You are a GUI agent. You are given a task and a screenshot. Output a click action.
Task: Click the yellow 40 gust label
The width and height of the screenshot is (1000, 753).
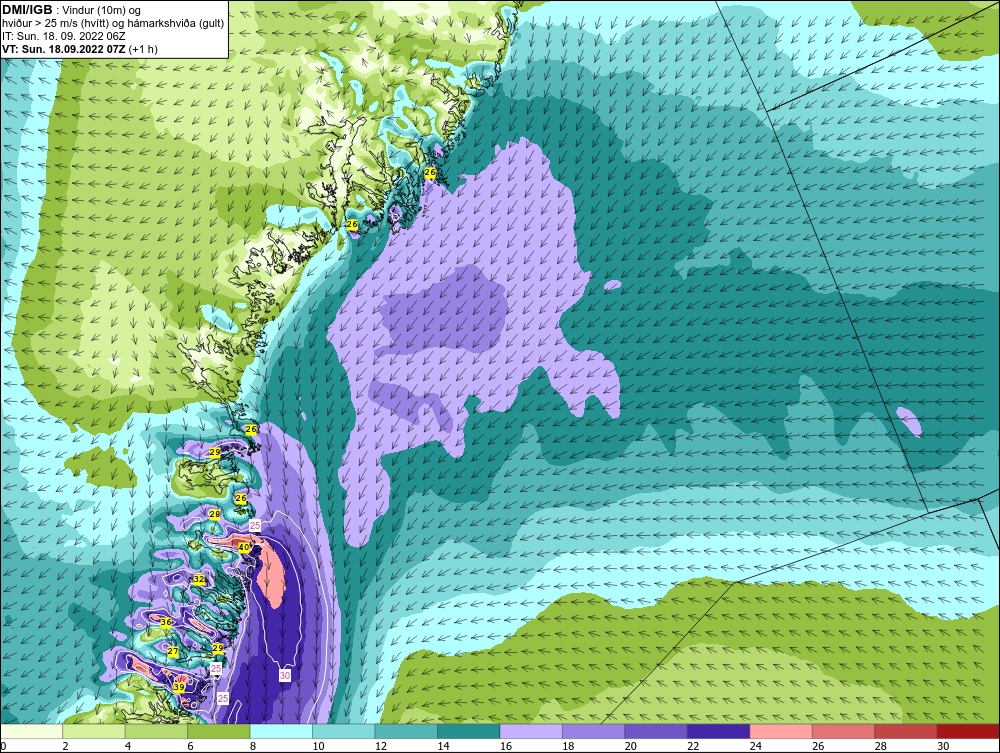tap(244, 548)
